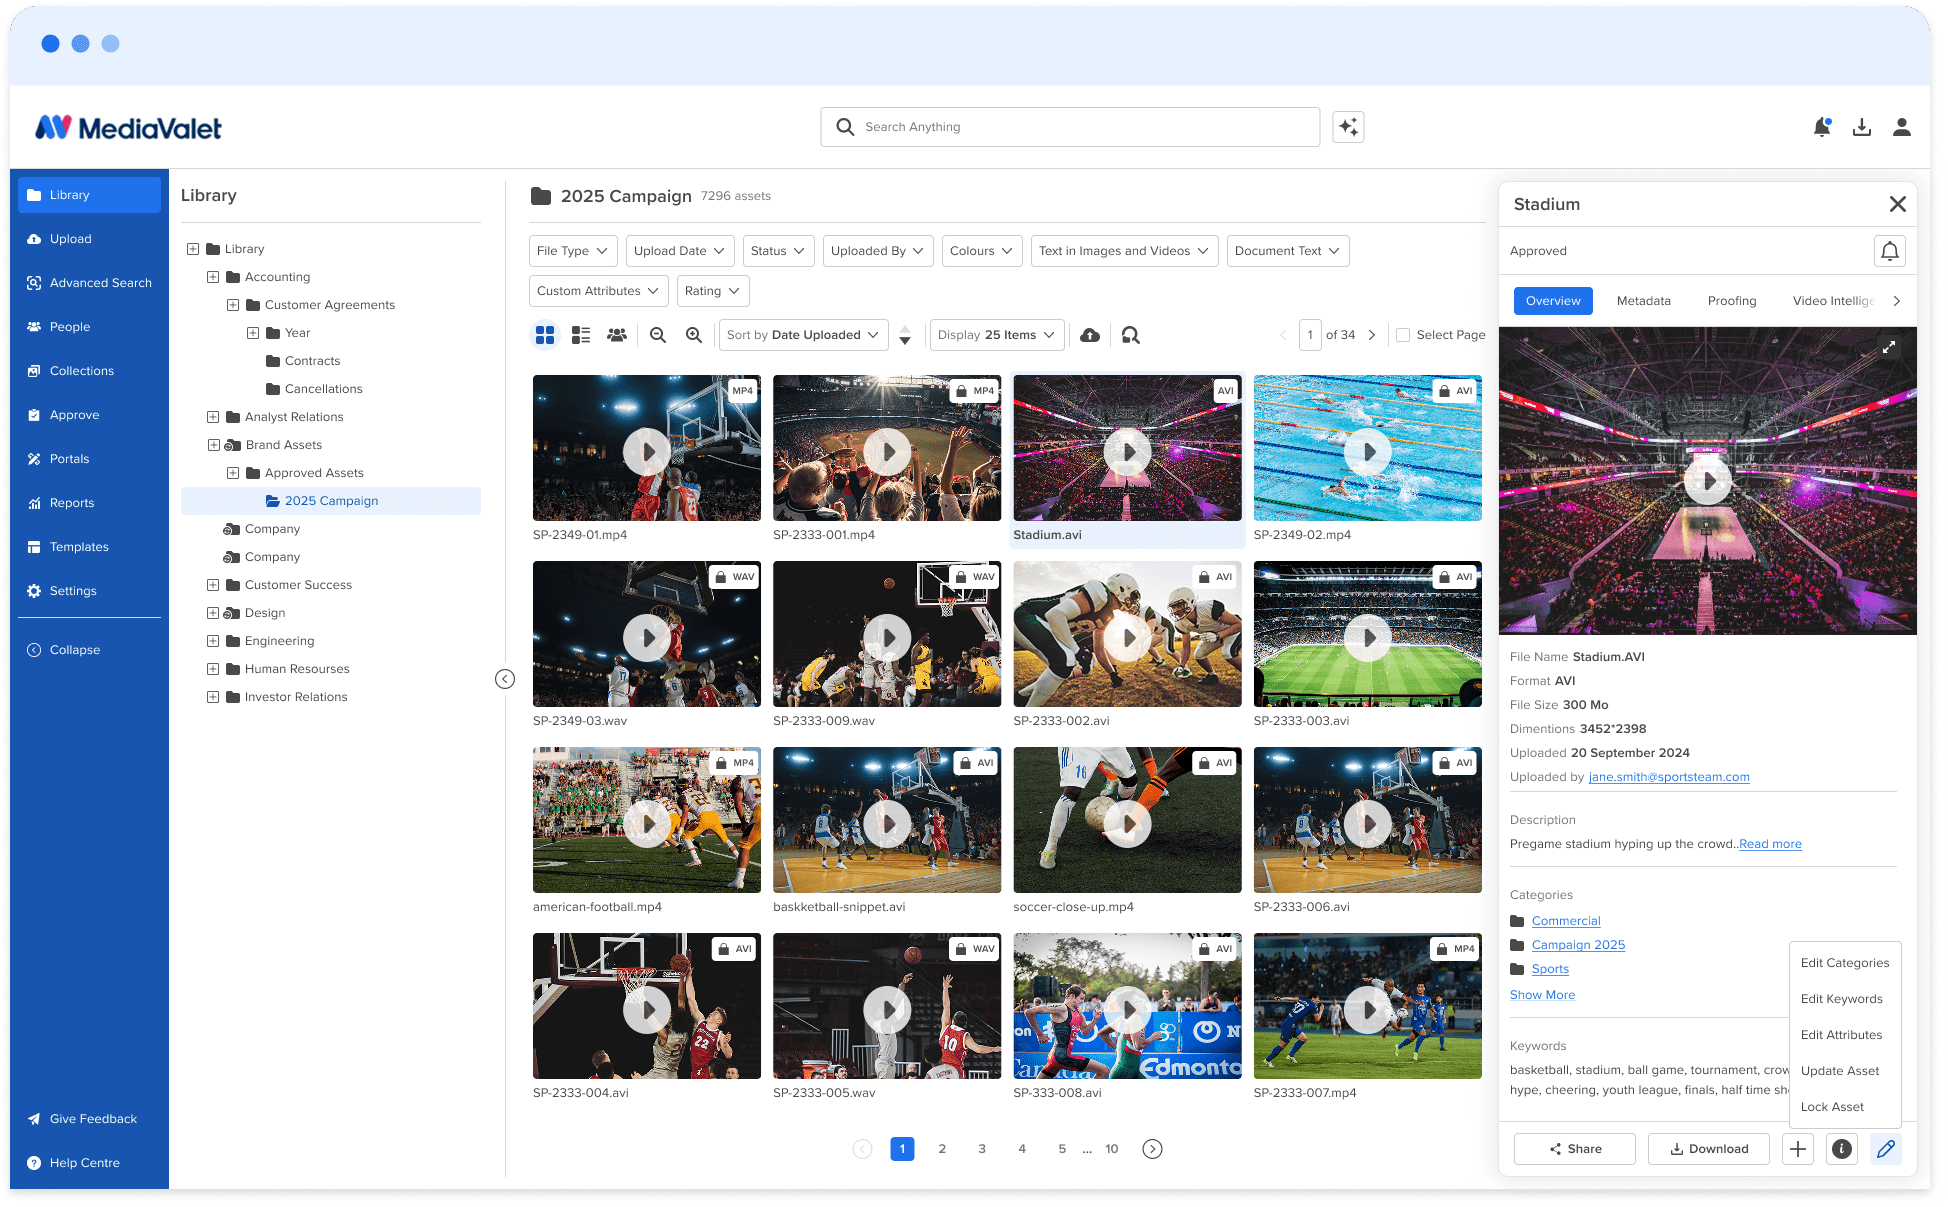Viewport: 1948px width, 1207px height.
Task: Play the Stadium video preview
Action: (1707, 481)
